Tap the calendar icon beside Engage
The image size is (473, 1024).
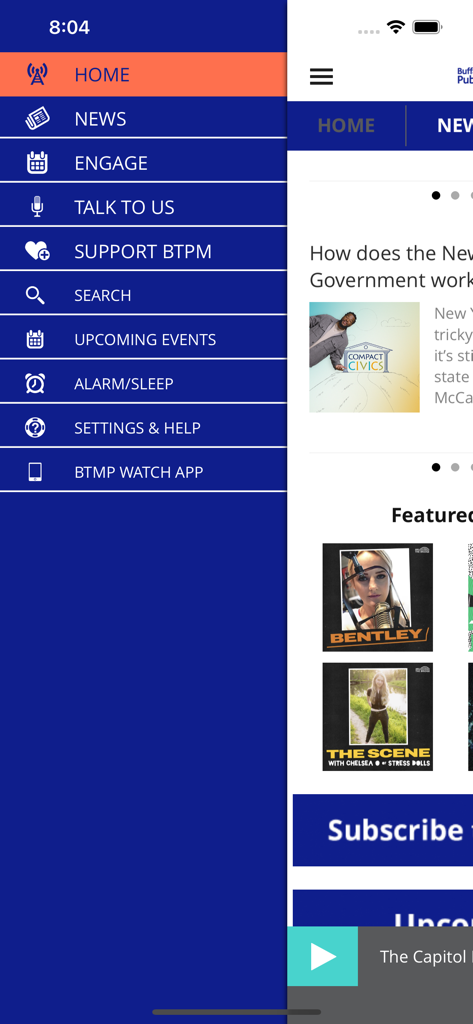tap(37, 163)
